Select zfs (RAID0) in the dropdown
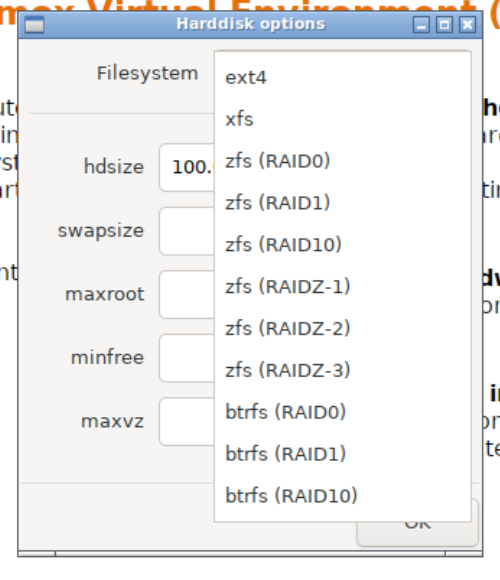The width and height of the screenshot is (500, 580). tap(342, 161)
